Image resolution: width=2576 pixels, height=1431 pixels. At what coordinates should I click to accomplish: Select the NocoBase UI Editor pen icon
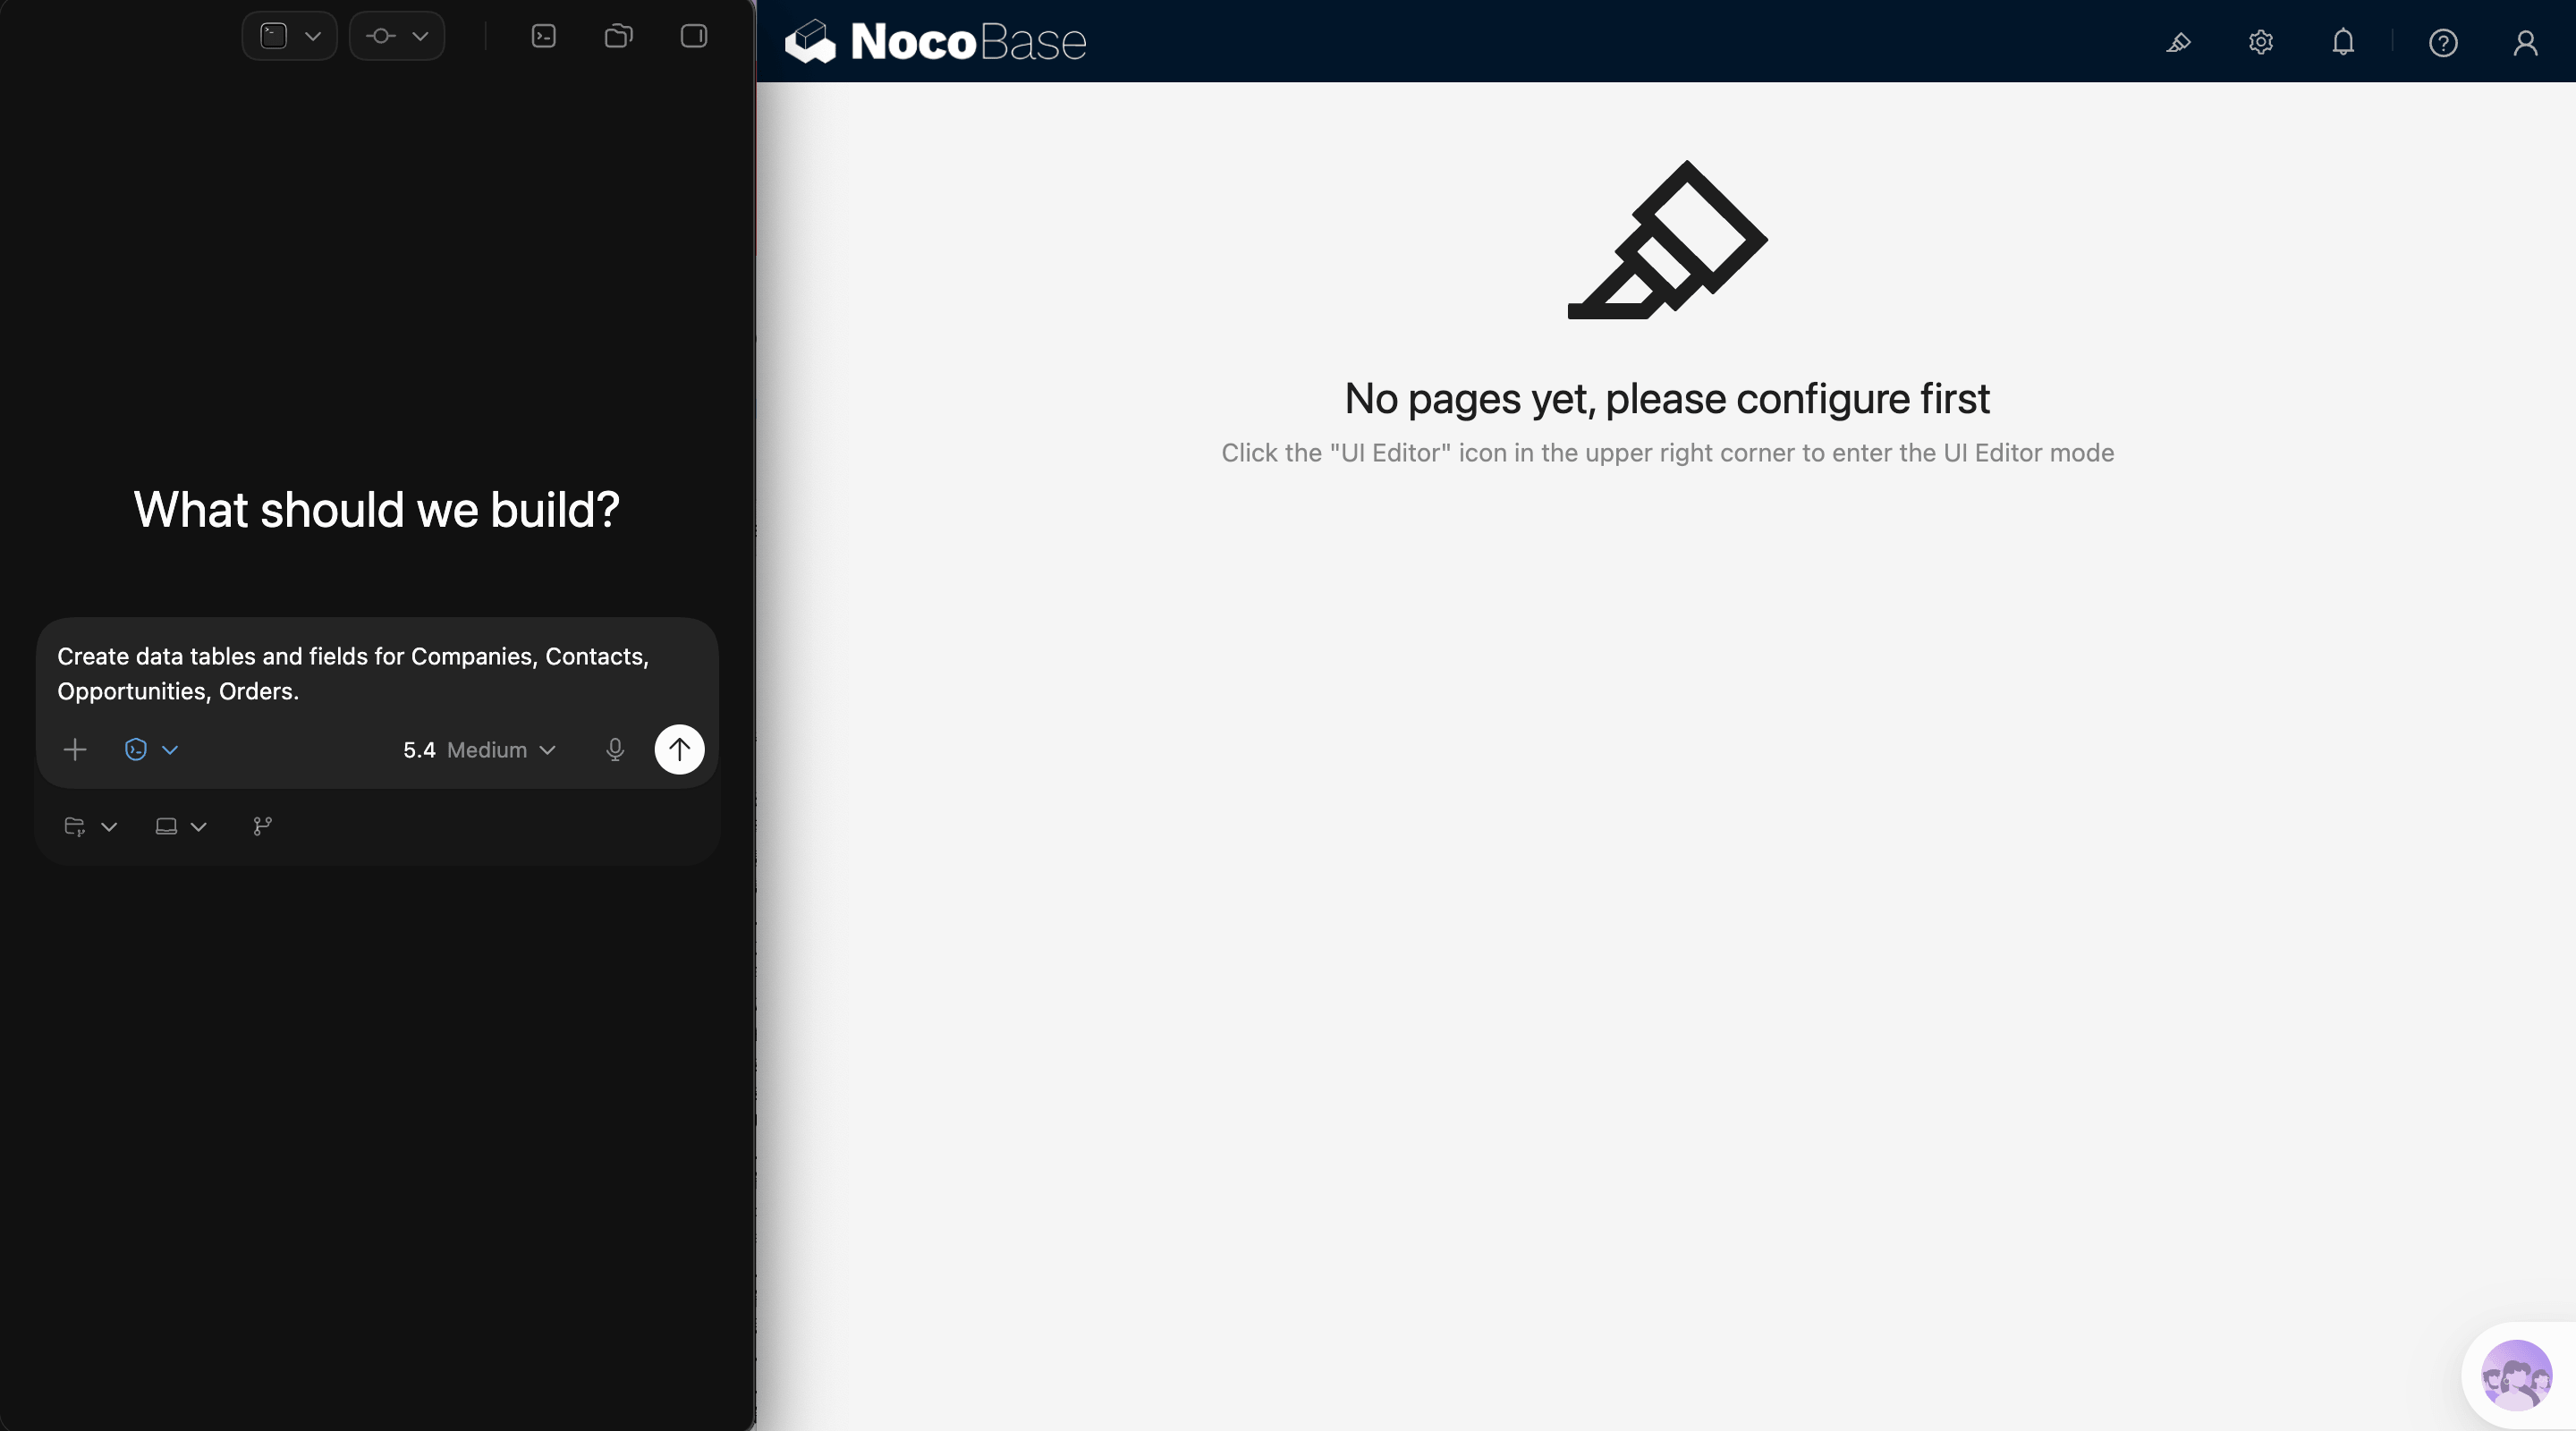[2179, 42]
